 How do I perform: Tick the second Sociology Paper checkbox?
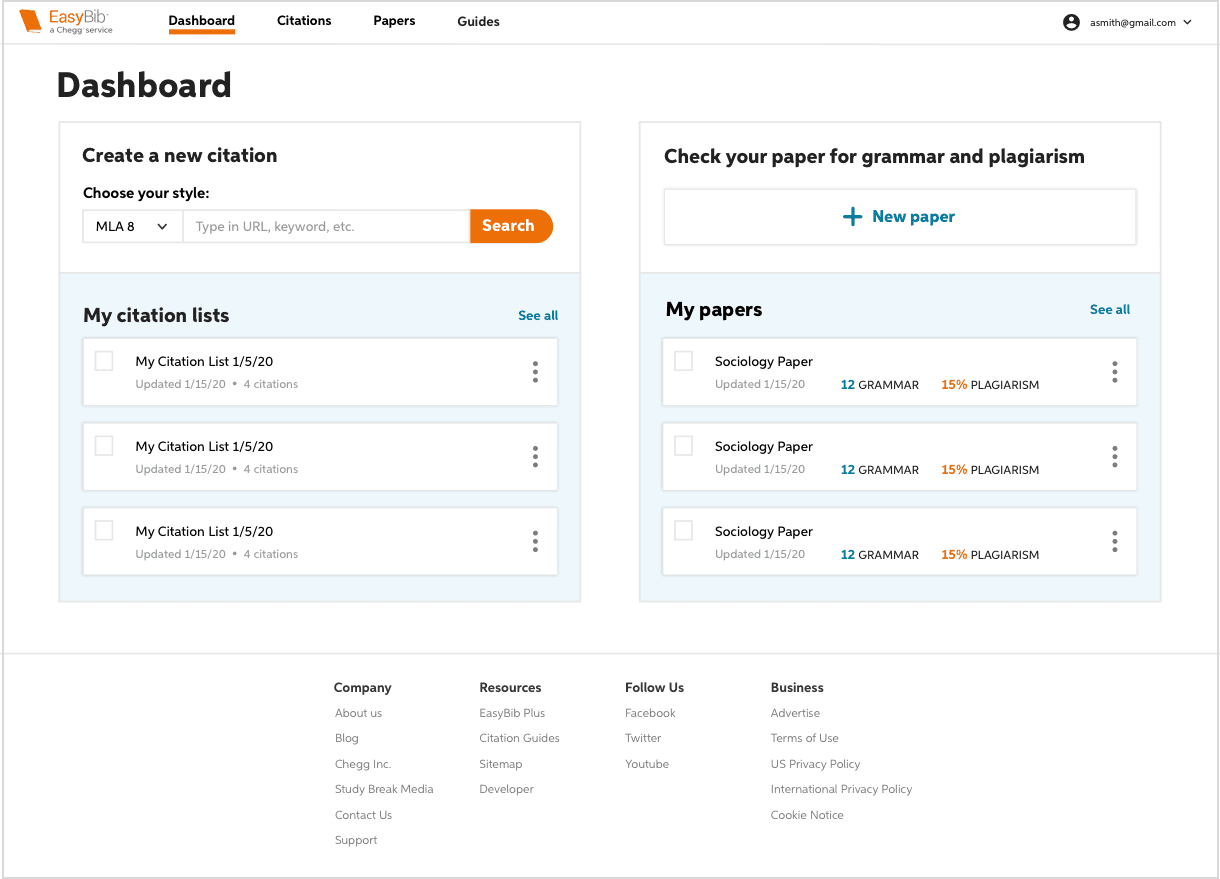coord(684,446)
